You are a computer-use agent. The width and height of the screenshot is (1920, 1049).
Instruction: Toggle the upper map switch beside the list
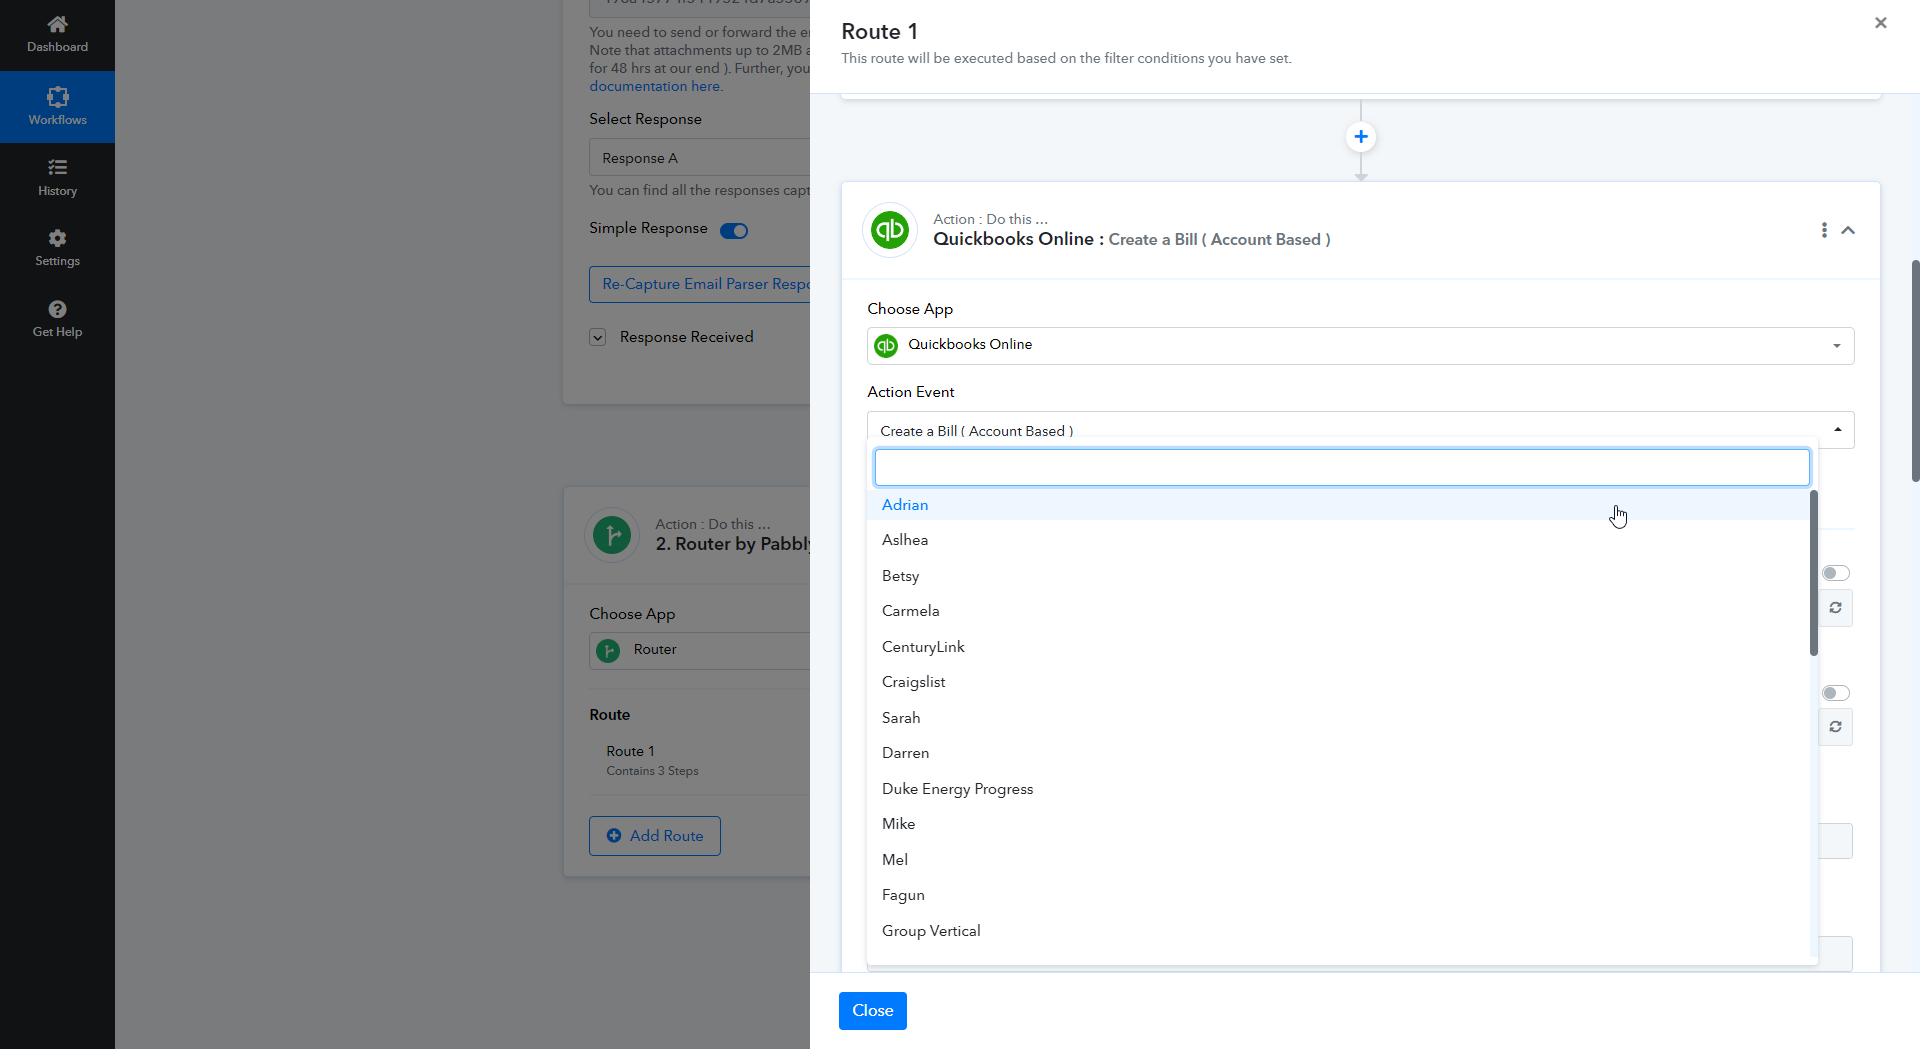1835,573
